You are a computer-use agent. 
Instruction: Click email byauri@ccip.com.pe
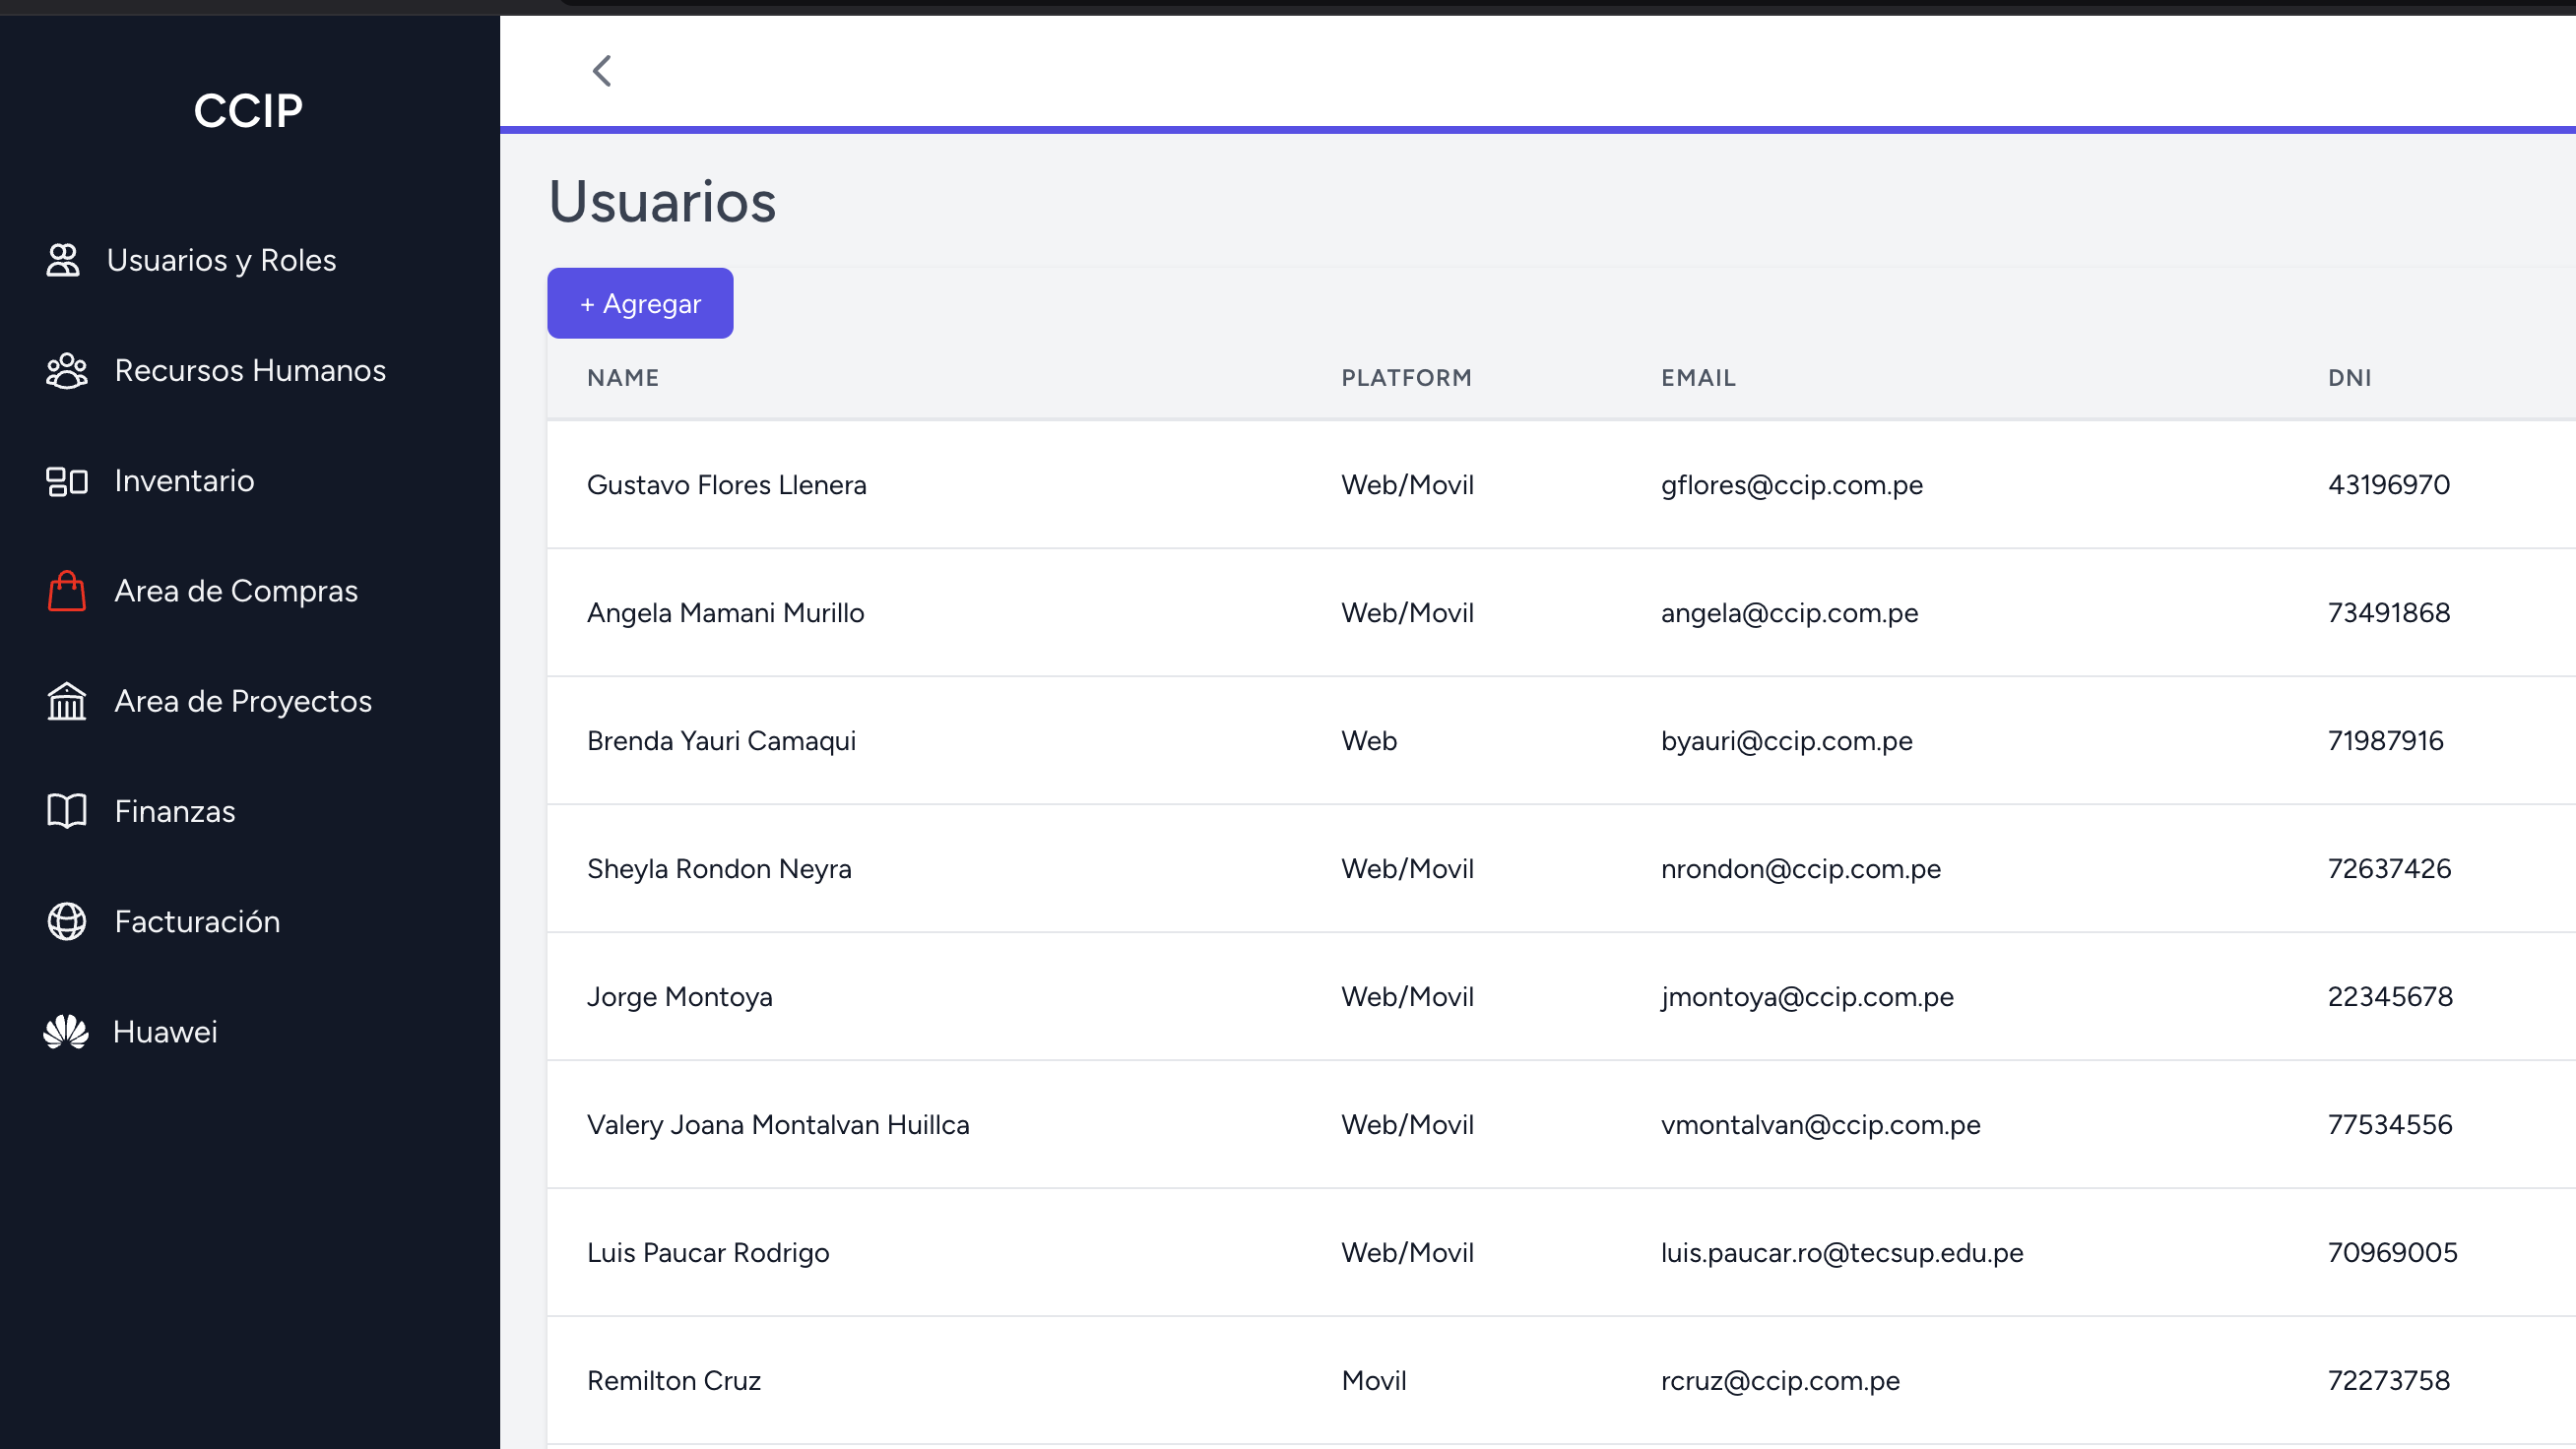[1786, 741]
